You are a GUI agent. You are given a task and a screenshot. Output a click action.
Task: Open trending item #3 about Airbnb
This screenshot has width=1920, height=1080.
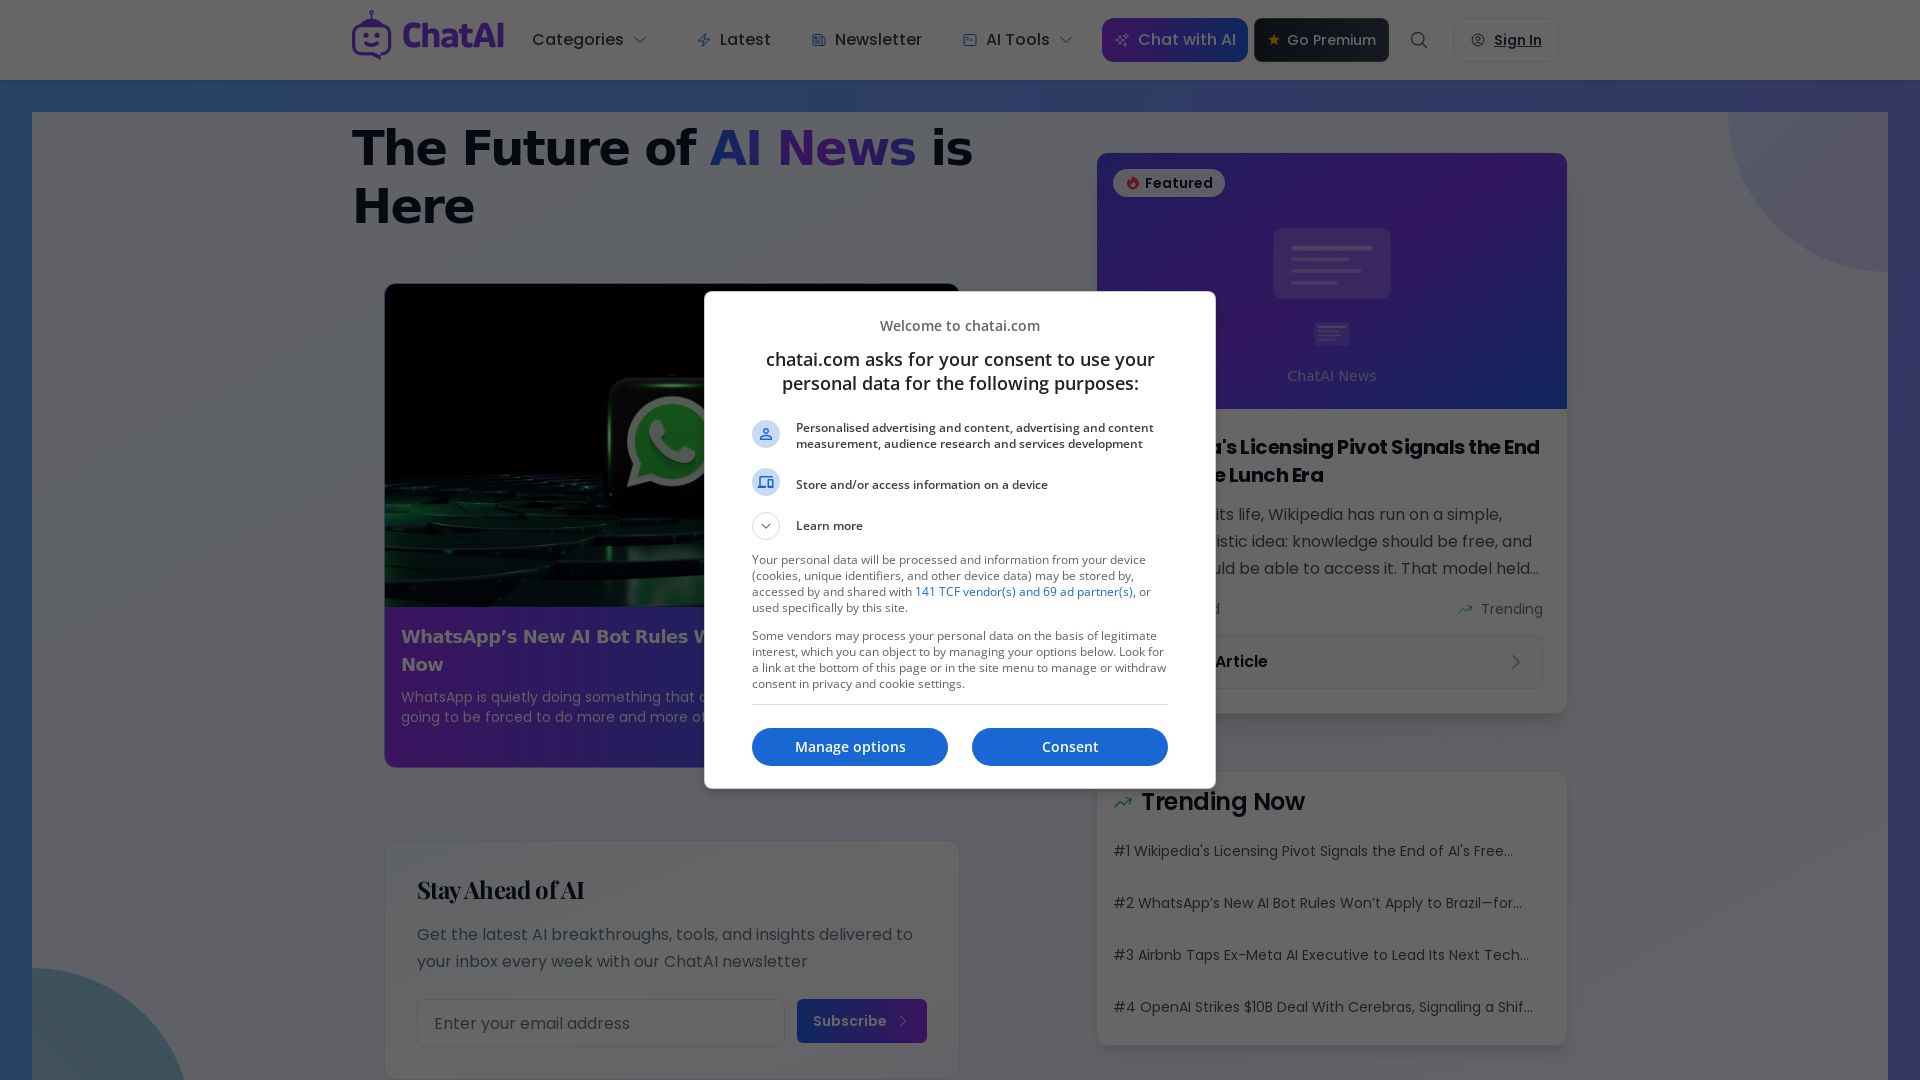pyautogui.click(x=1321, y=955)
